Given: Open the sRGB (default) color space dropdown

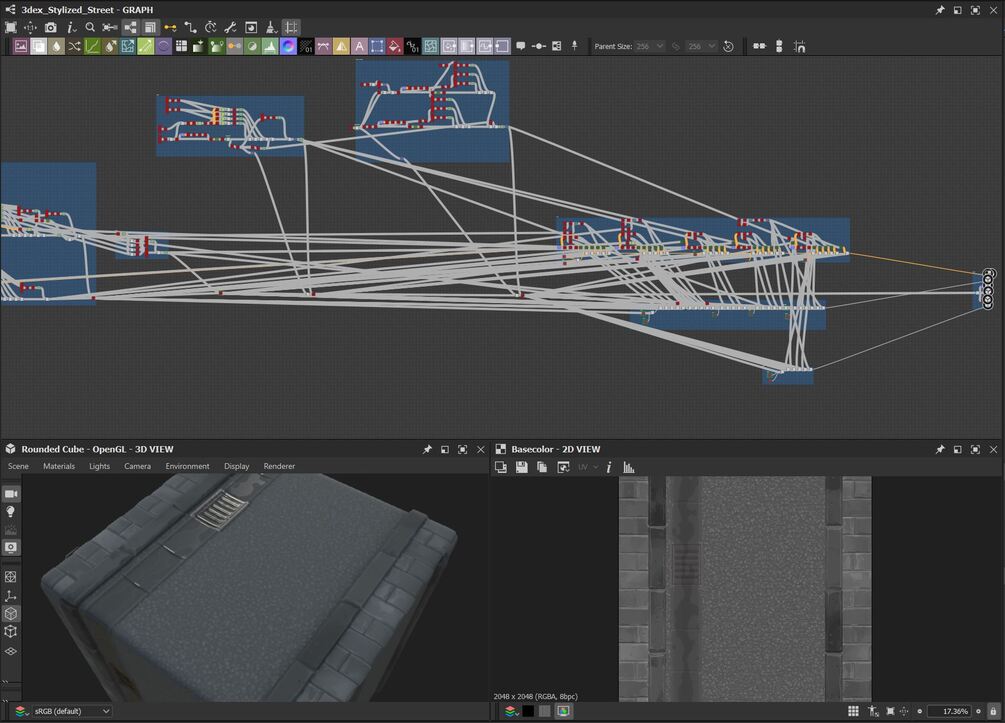Looking at the screenshot, I should coord(72,711).
